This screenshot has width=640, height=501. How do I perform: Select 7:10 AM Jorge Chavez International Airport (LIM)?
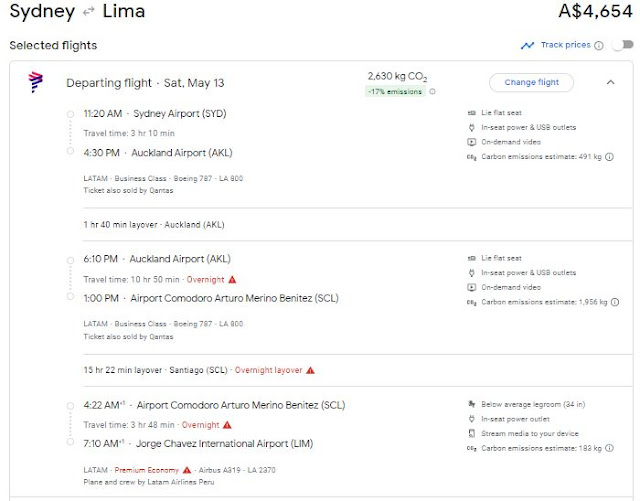198,443
